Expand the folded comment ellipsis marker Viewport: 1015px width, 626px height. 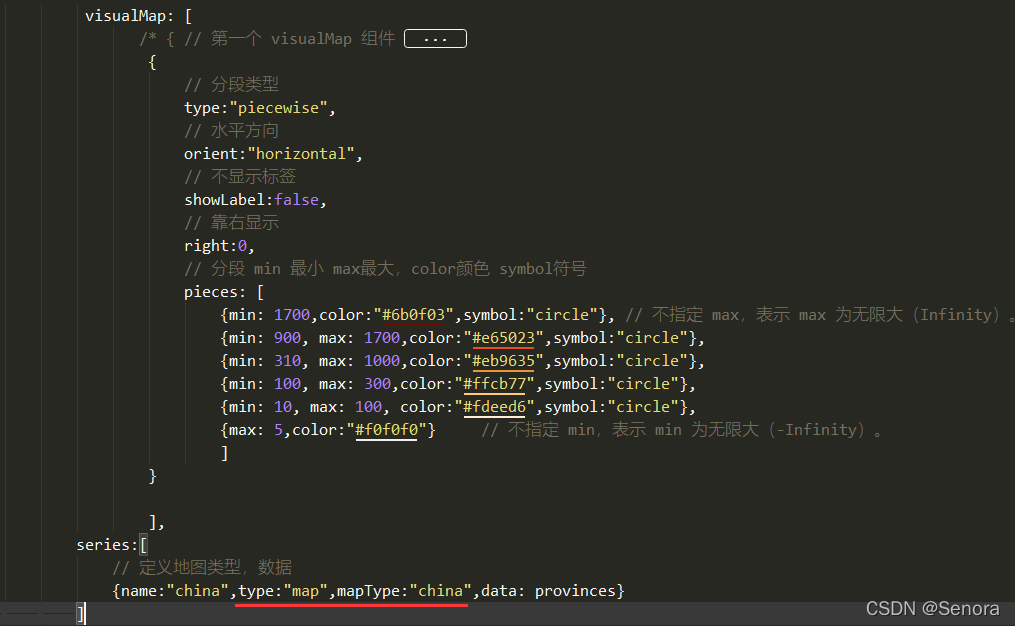coord(435,39)
